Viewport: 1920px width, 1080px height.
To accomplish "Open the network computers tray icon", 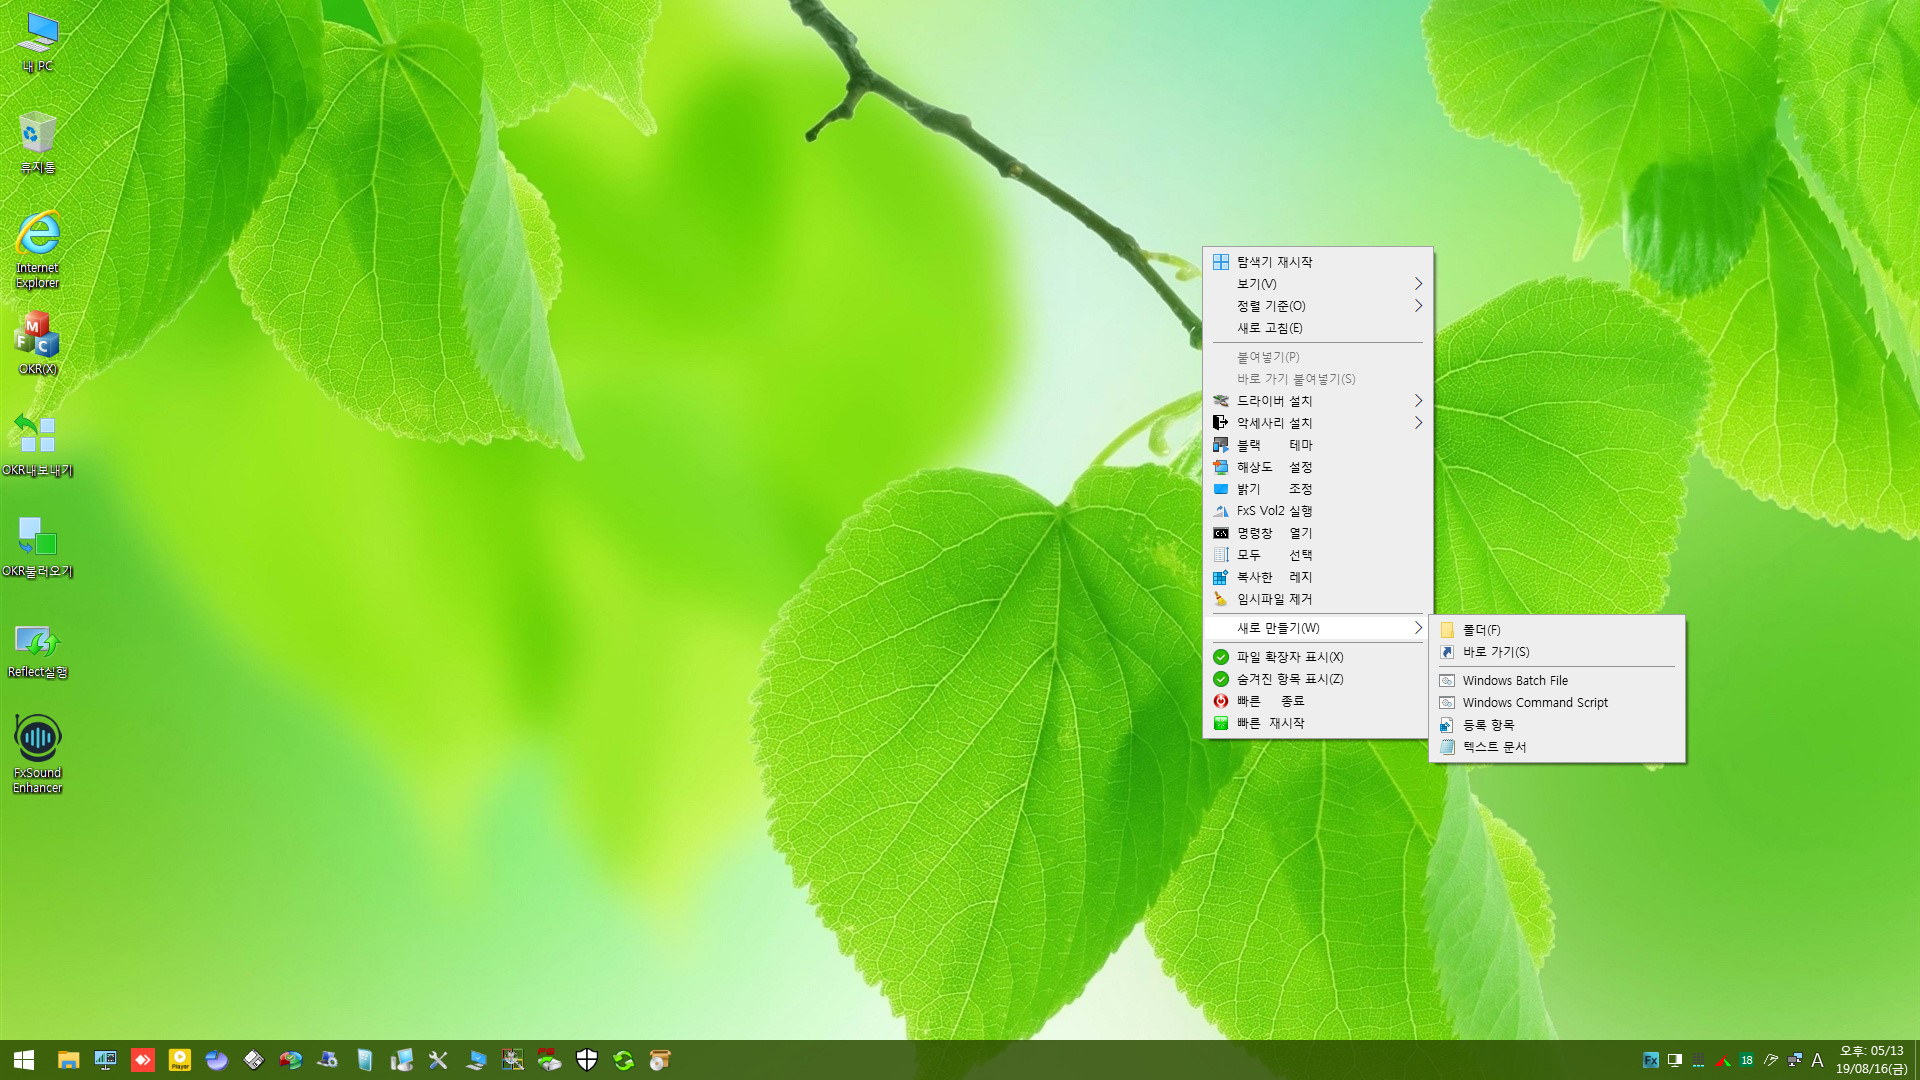I will 1794,1060.
